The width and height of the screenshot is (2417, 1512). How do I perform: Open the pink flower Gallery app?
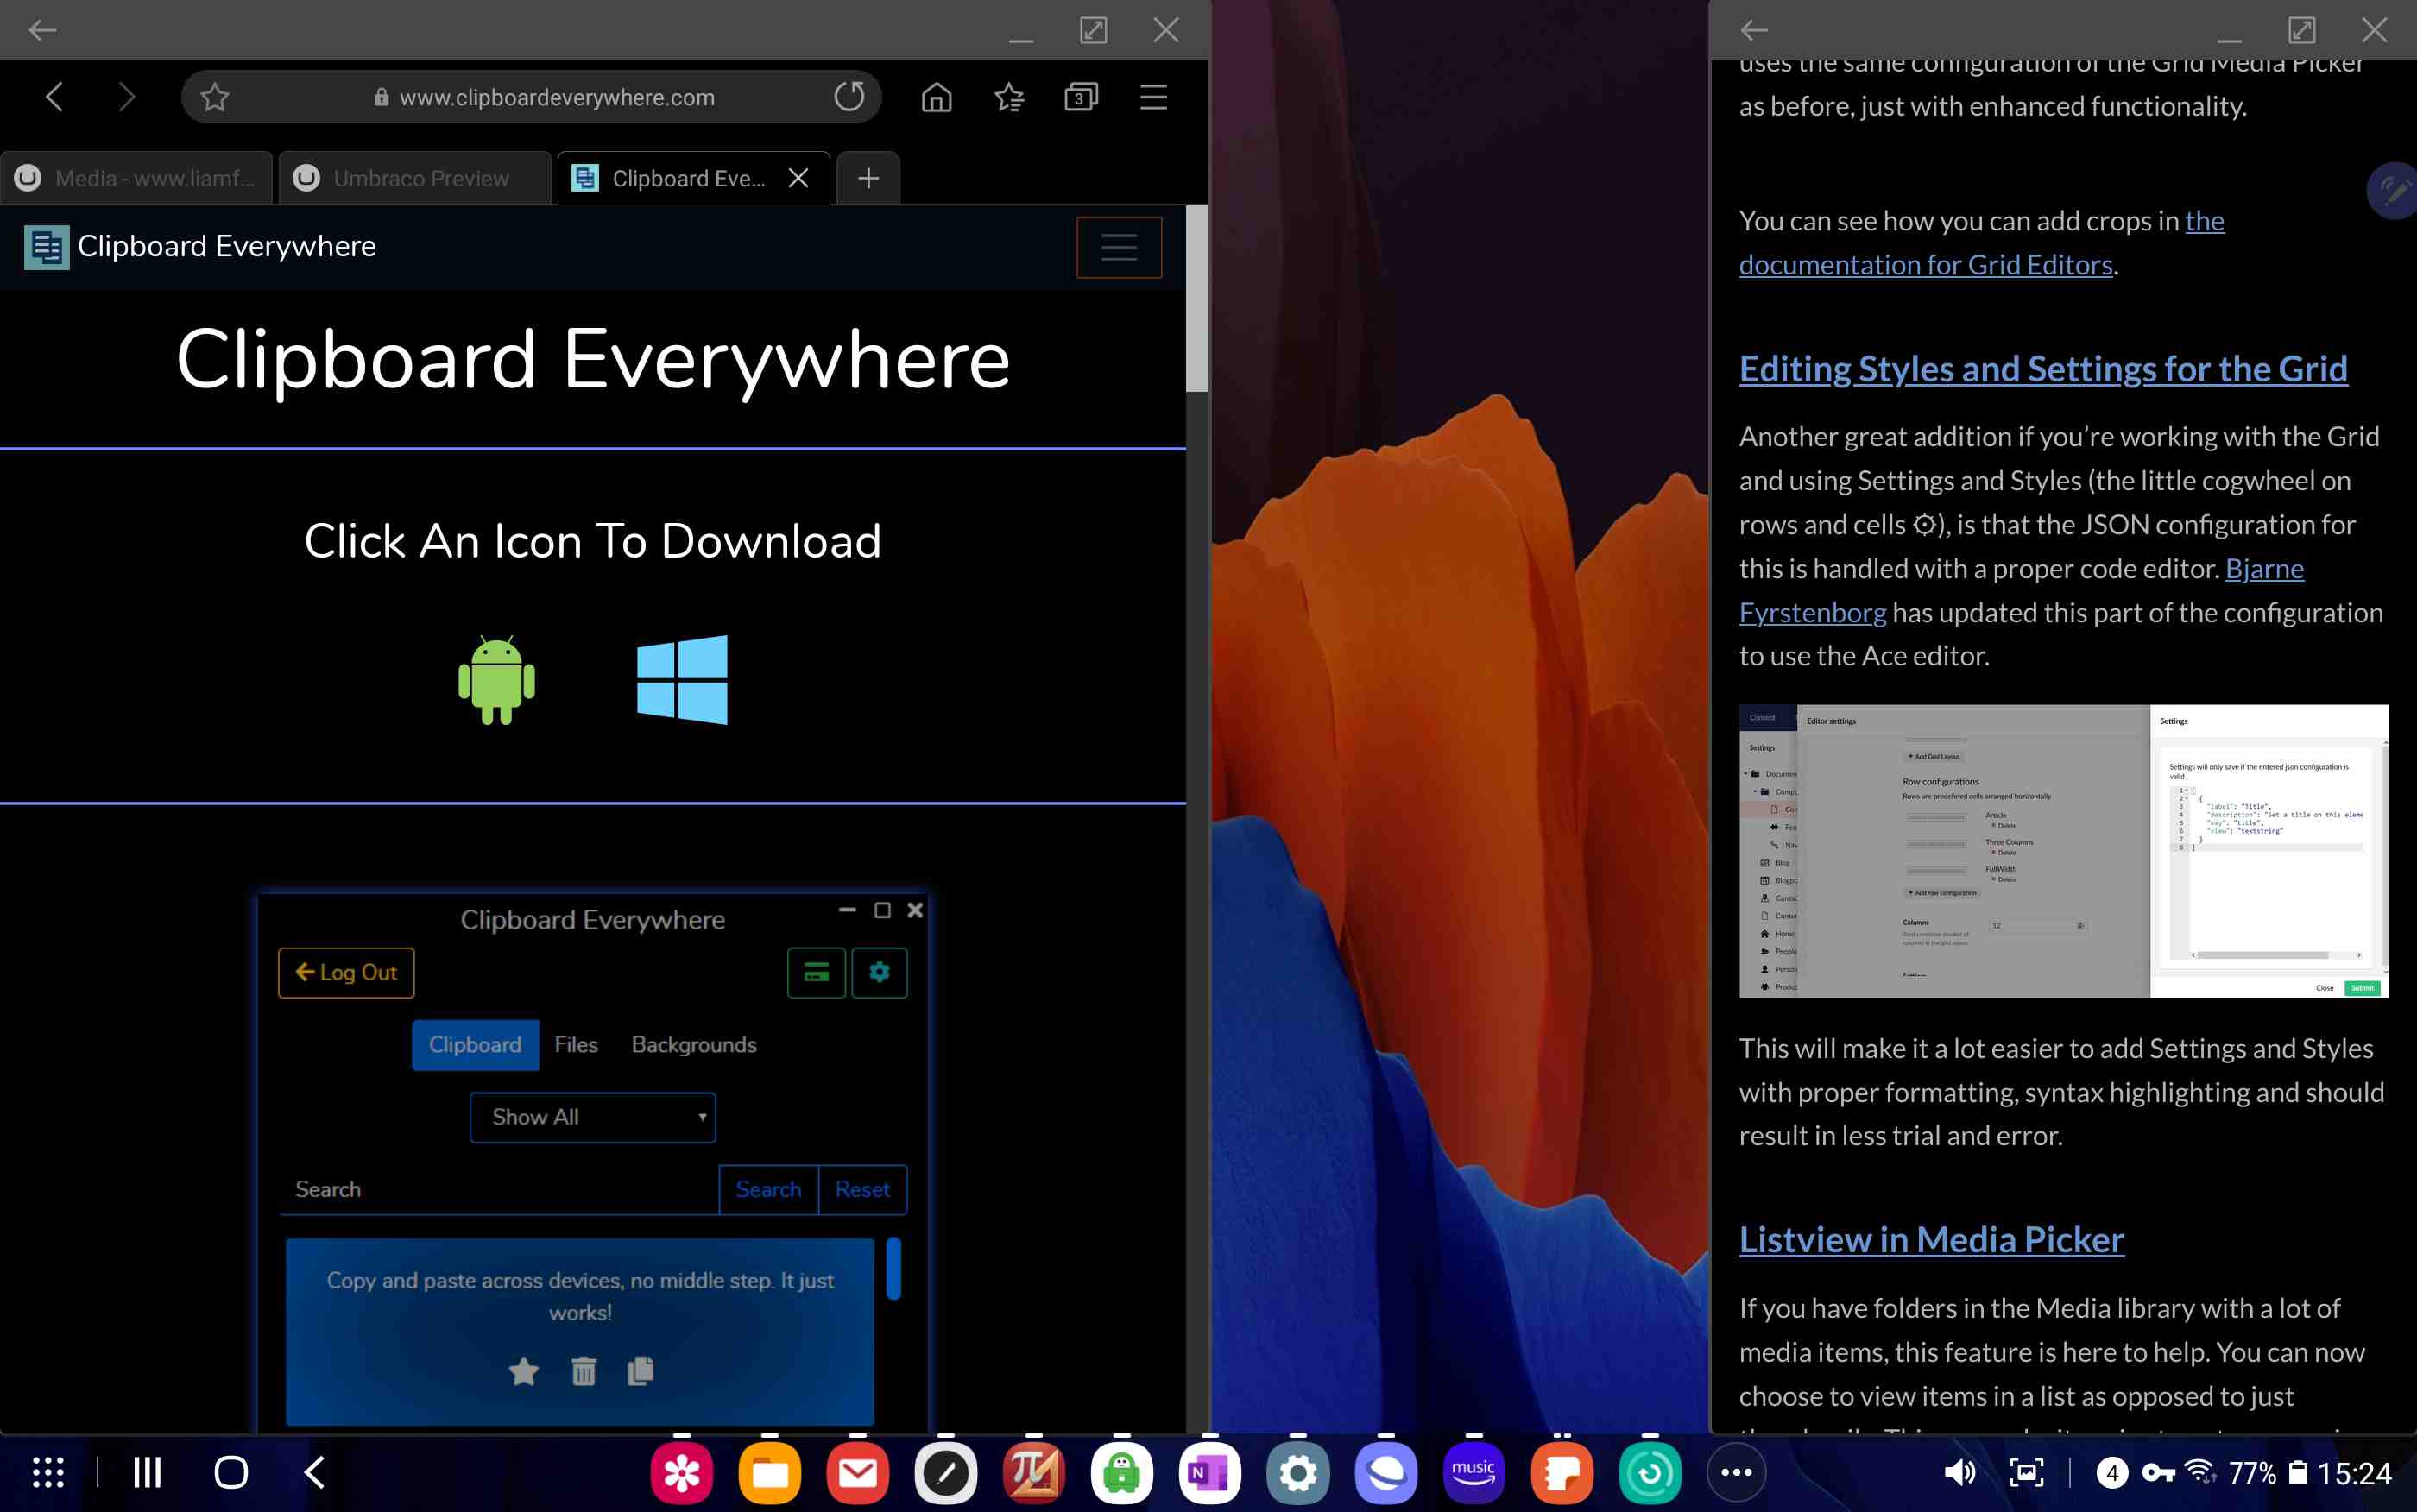pos(682,1472)
